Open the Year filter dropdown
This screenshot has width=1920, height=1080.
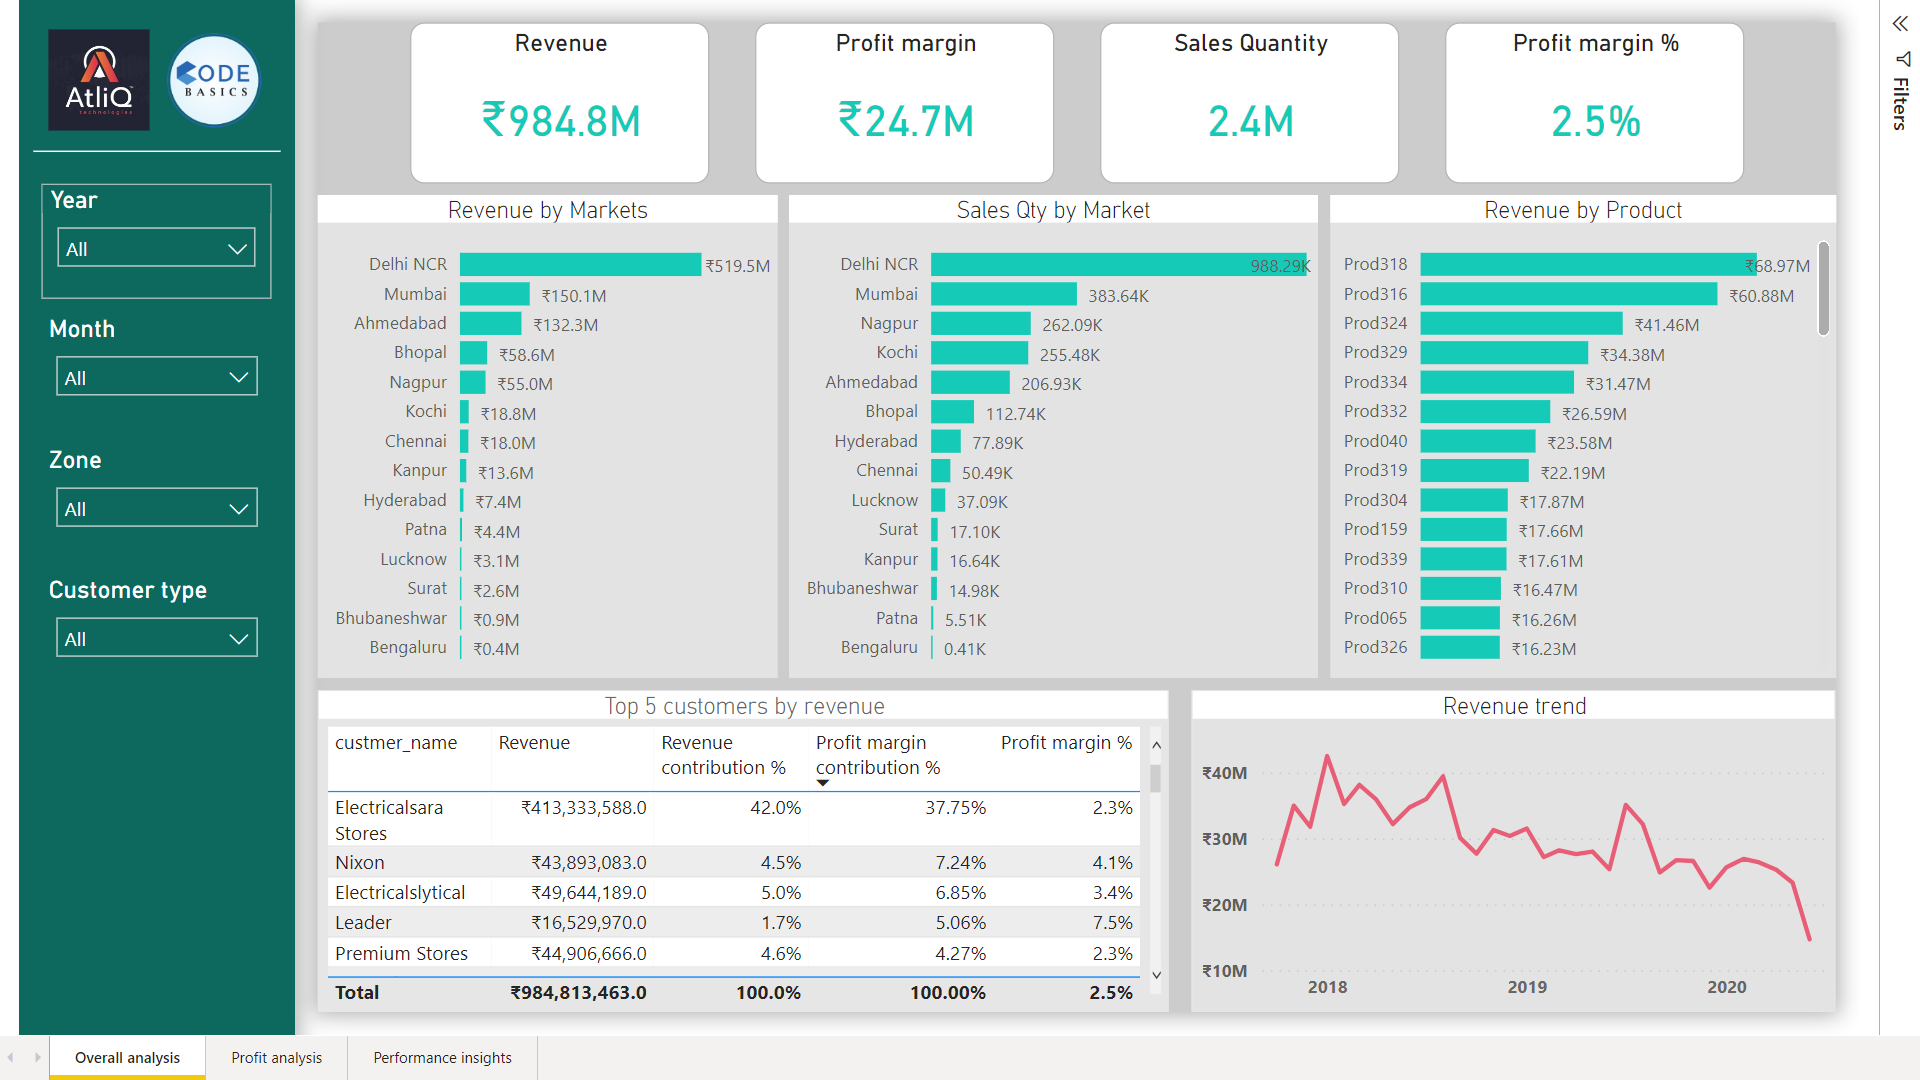pyautogui.click(x=237, y=247)
